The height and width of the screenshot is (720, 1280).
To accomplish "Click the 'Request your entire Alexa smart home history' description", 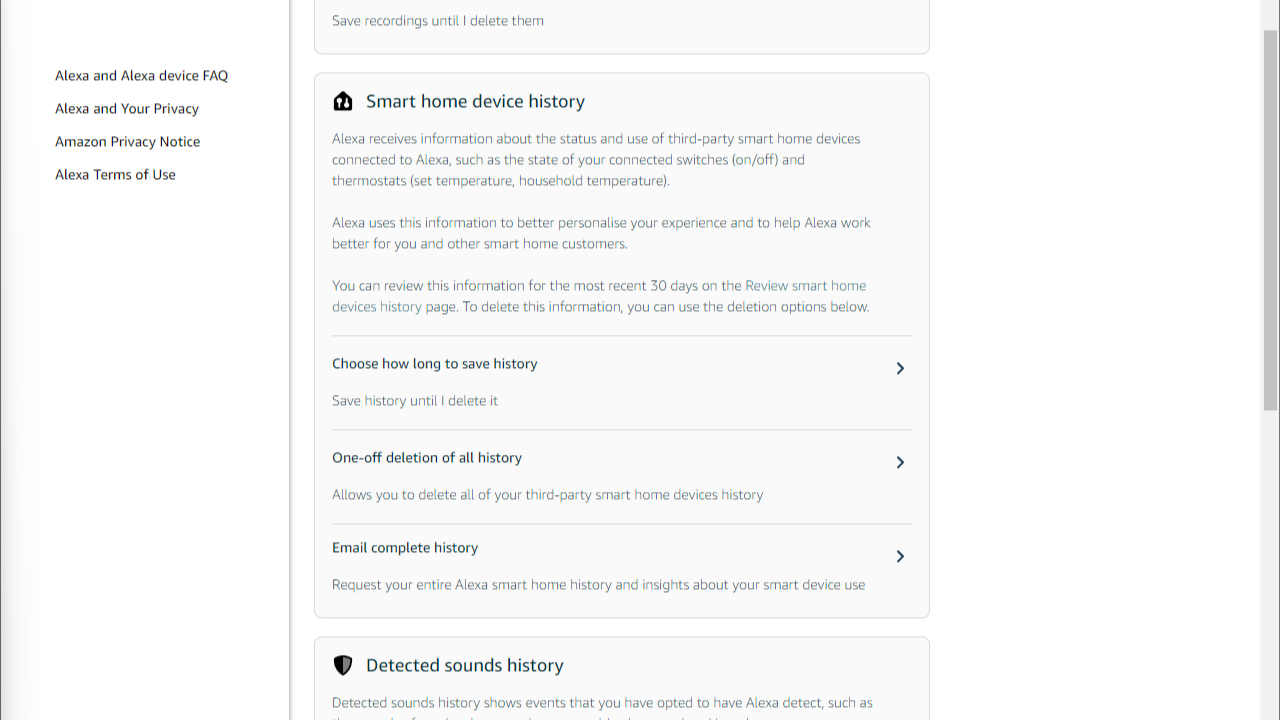I will click(x=598, y=585).
